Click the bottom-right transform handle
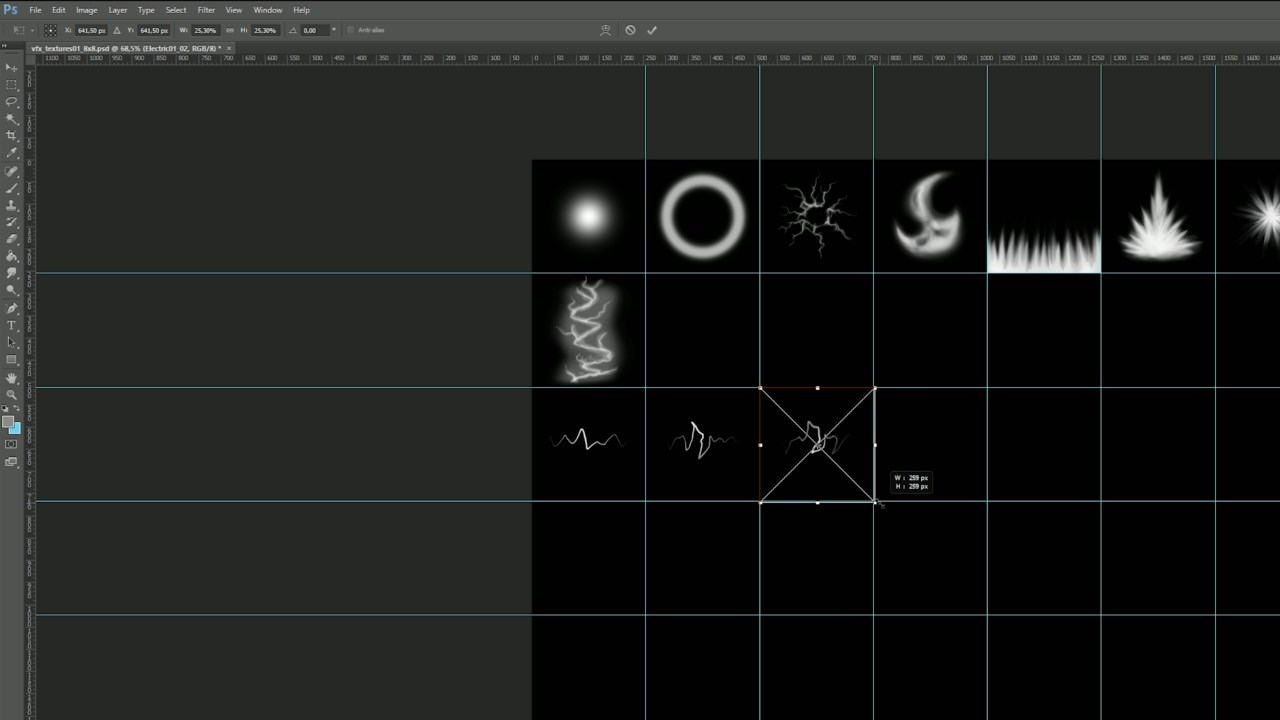 (x=875, y=502)
